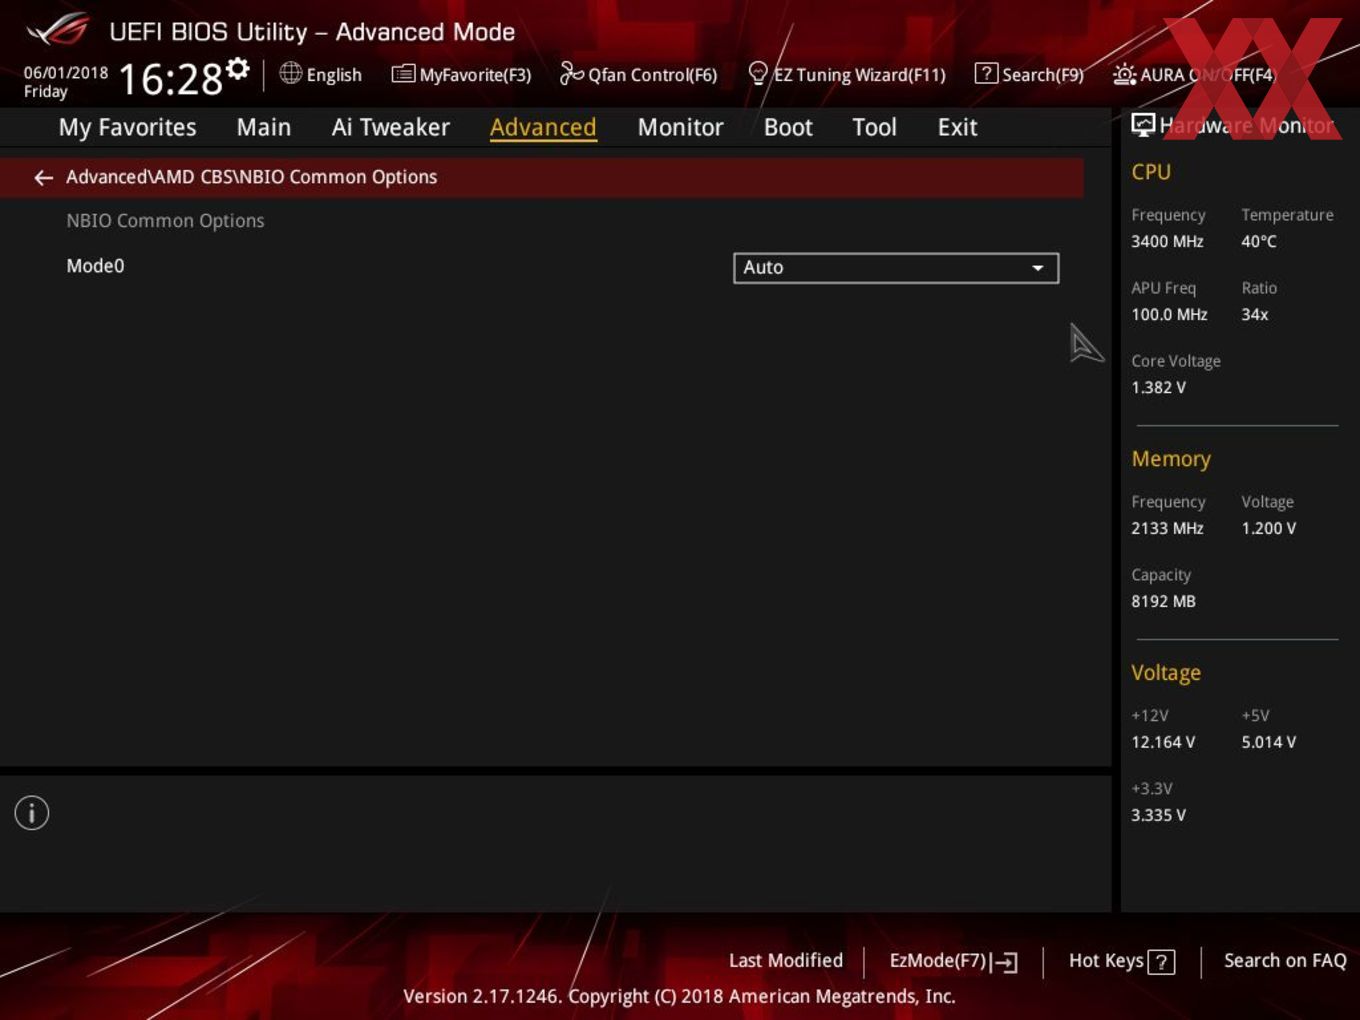Open the Mode0 Auto dropdown
1360x1020 pixels.
[896, 268]
